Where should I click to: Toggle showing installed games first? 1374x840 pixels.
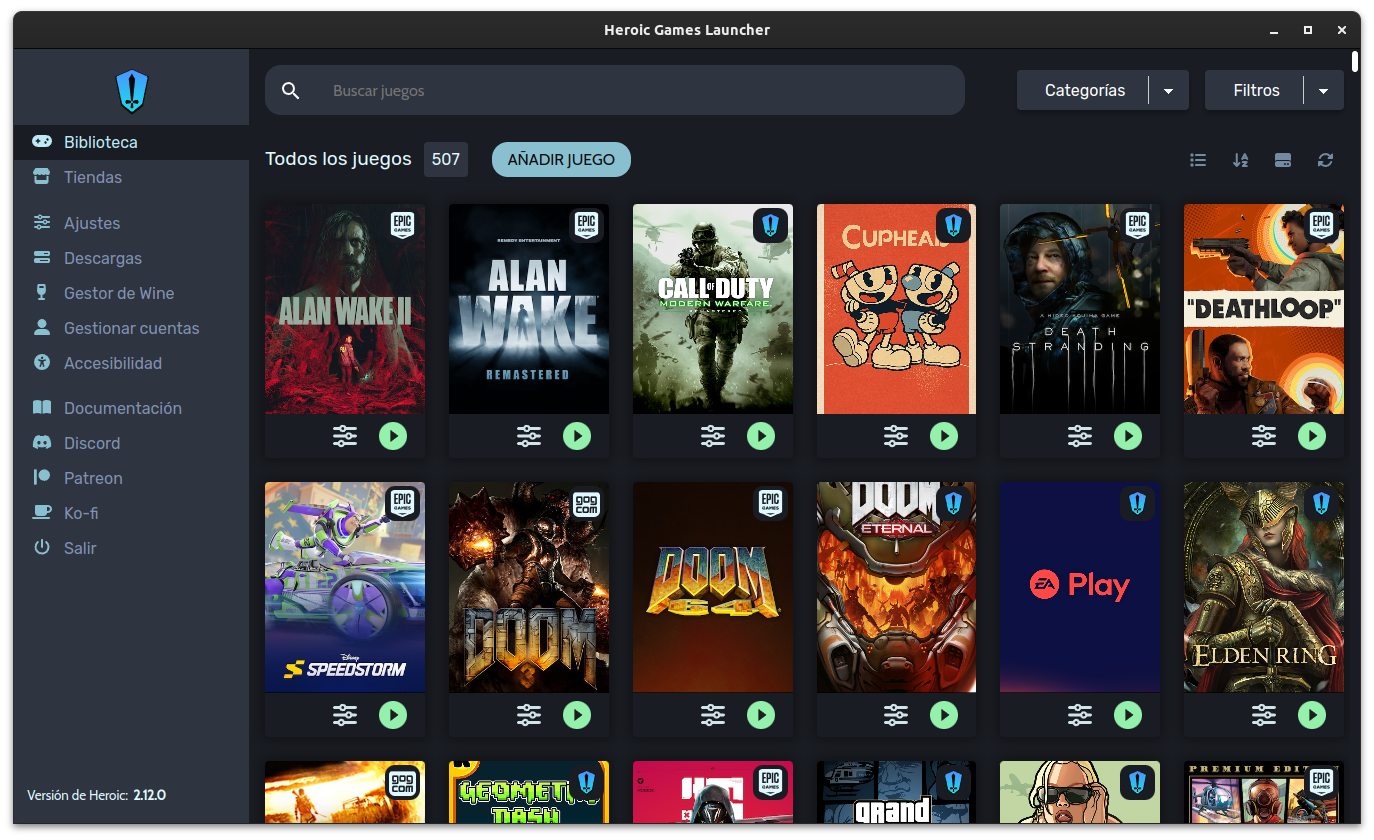coord(1283,160)
